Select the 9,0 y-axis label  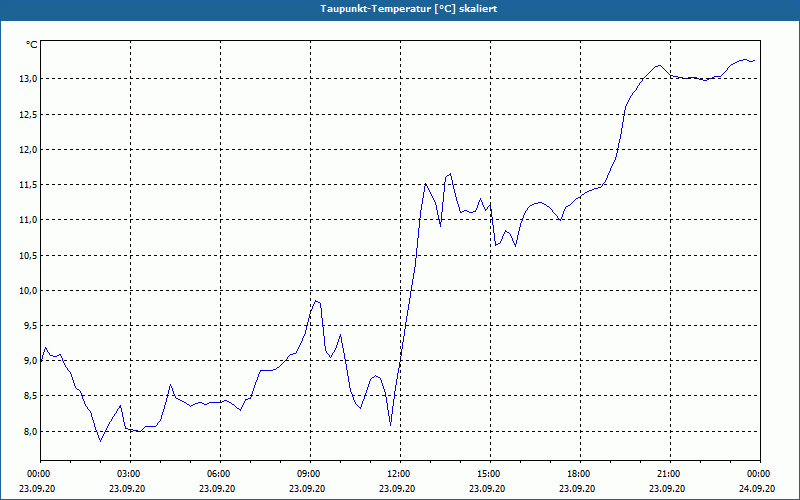click(x=31, y=361)
